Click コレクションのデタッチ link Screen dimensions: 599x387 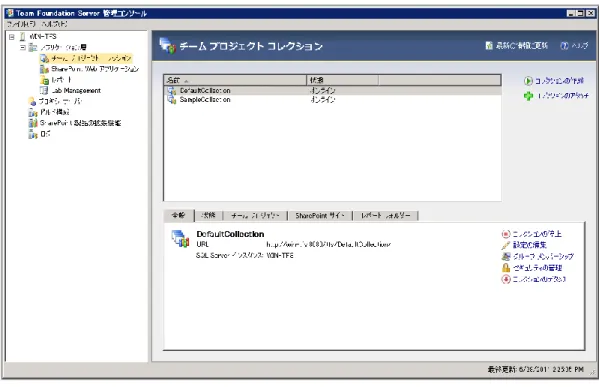point(539,279)
